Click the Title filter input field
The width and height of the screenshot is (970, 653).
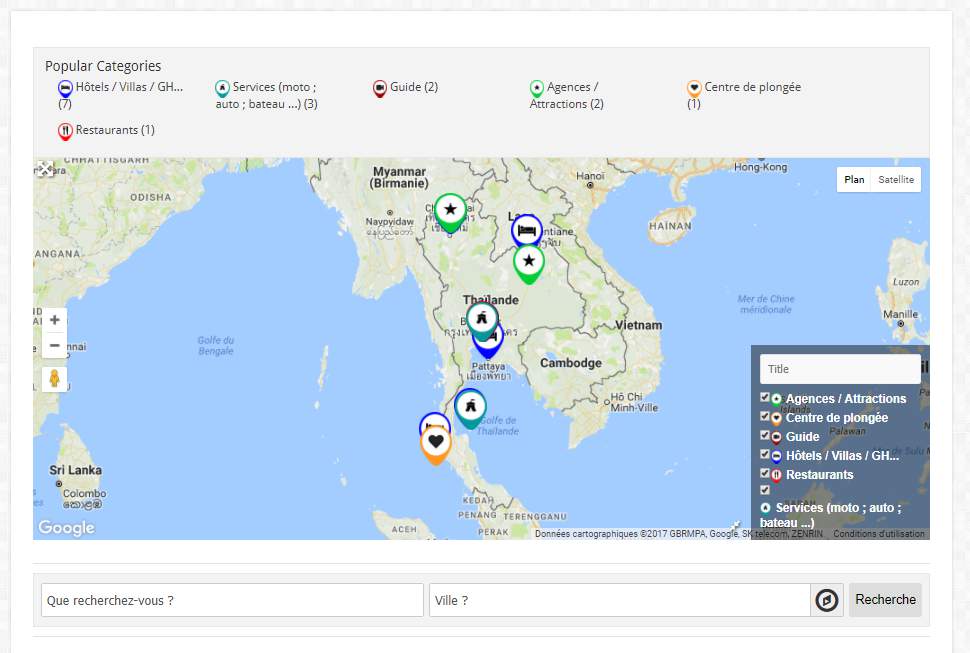pos(840,369)
